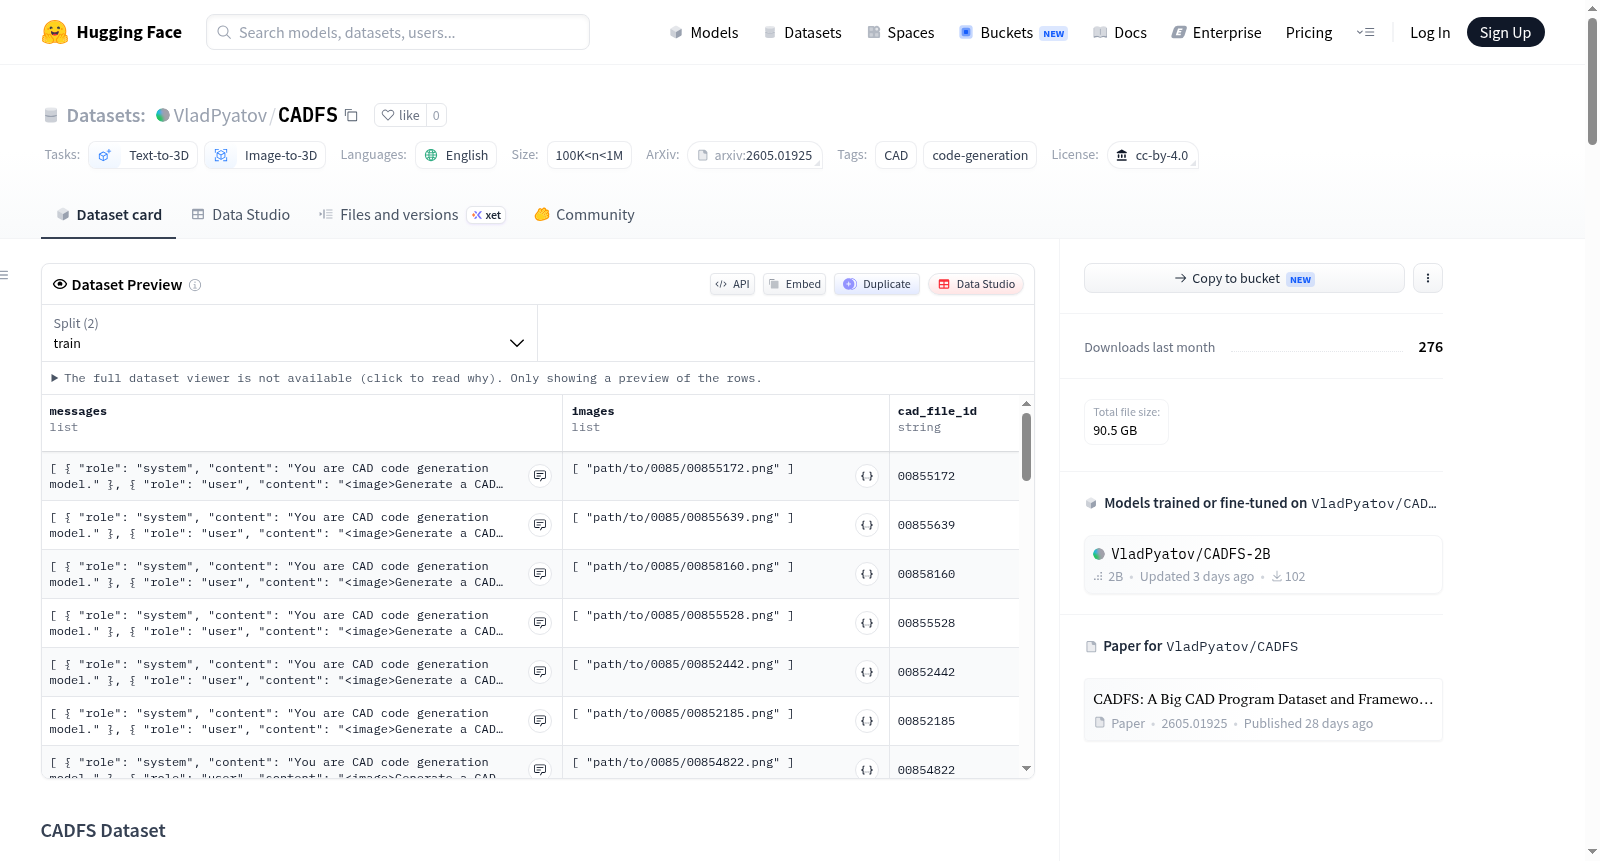Go to Files and versions tab
This screenshot has width=1600, height=861.
tap(411, 214)
